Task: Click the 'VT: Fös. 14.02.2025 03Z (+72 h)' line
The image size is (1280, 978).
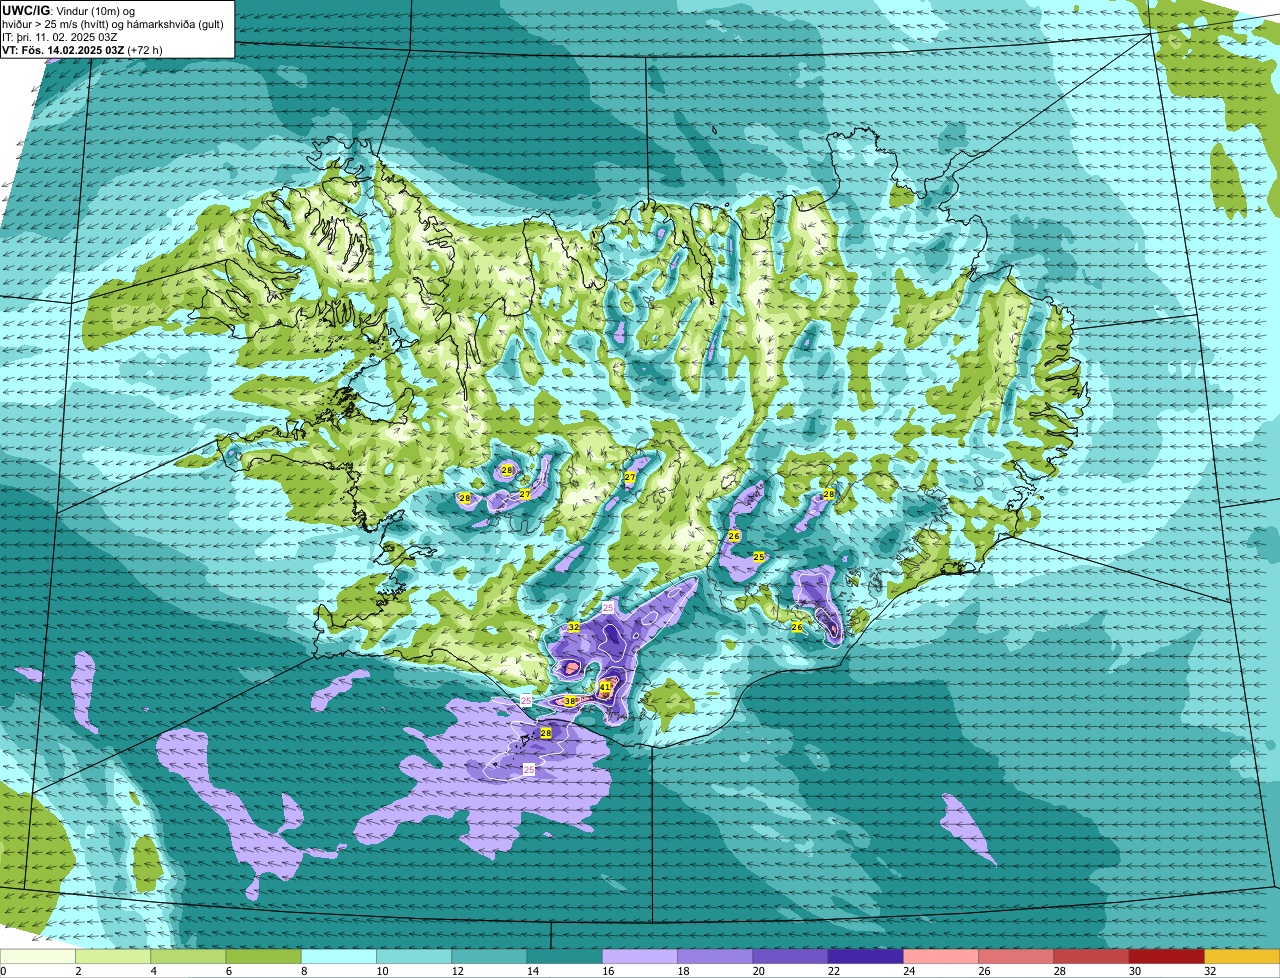Action: coord(82,50)
